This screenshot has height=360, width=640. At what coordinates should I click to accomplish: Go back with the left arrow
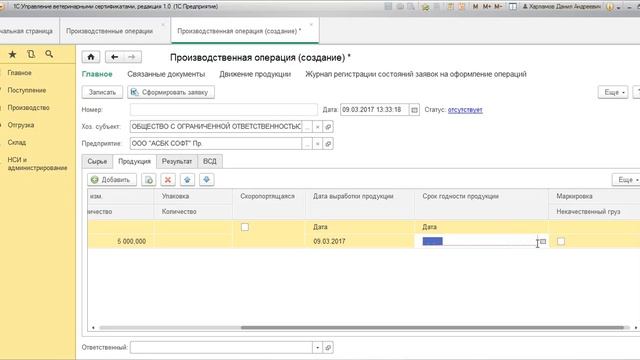click(x=114, y=57)
